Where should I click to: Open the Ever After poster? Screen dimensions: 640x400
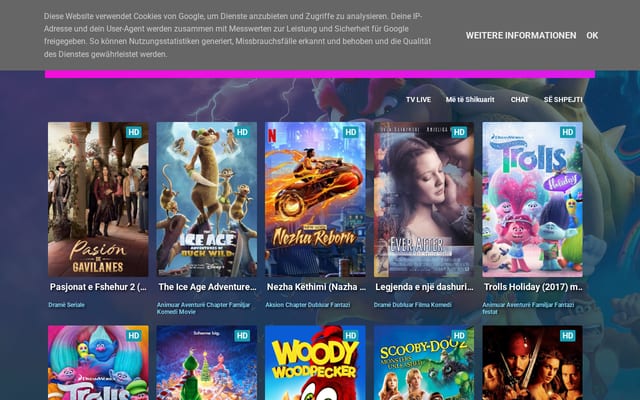(x=424, y=199)
